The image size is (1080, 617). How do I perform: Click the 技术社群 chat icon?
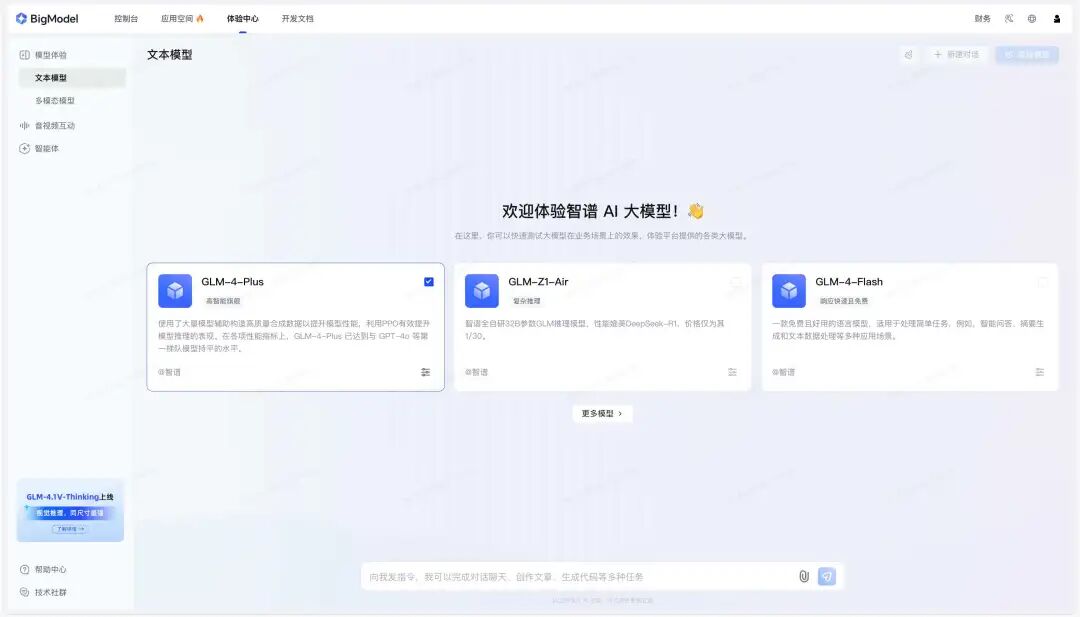25,592
